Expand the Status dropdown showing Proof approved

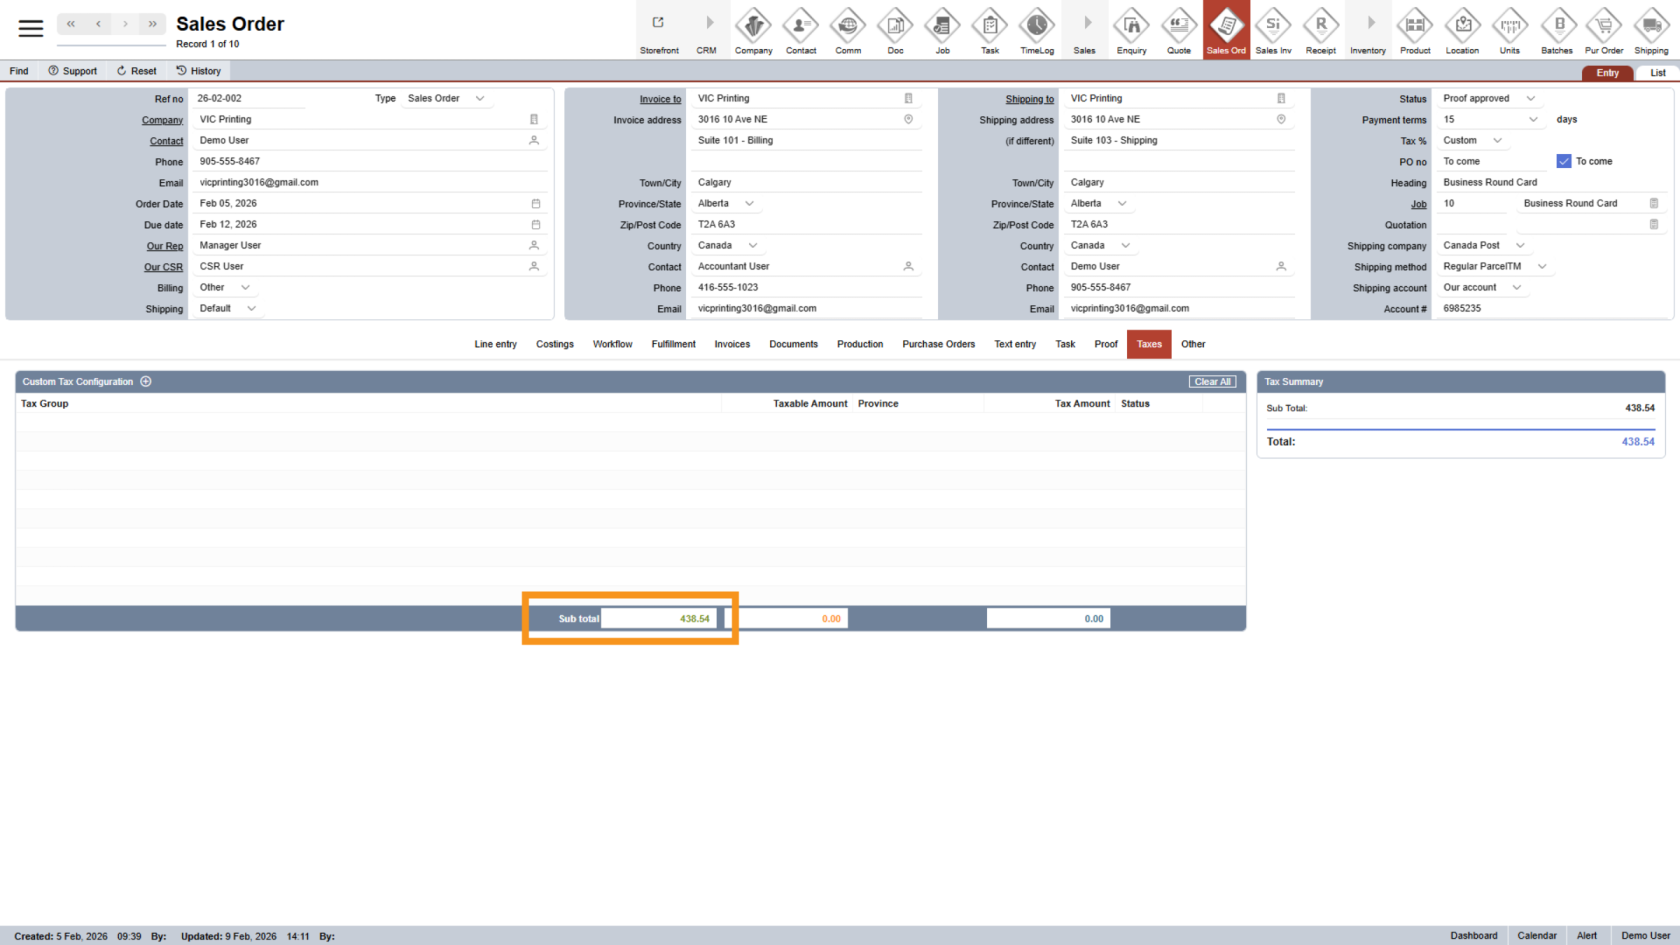(x=1530, y=99)
